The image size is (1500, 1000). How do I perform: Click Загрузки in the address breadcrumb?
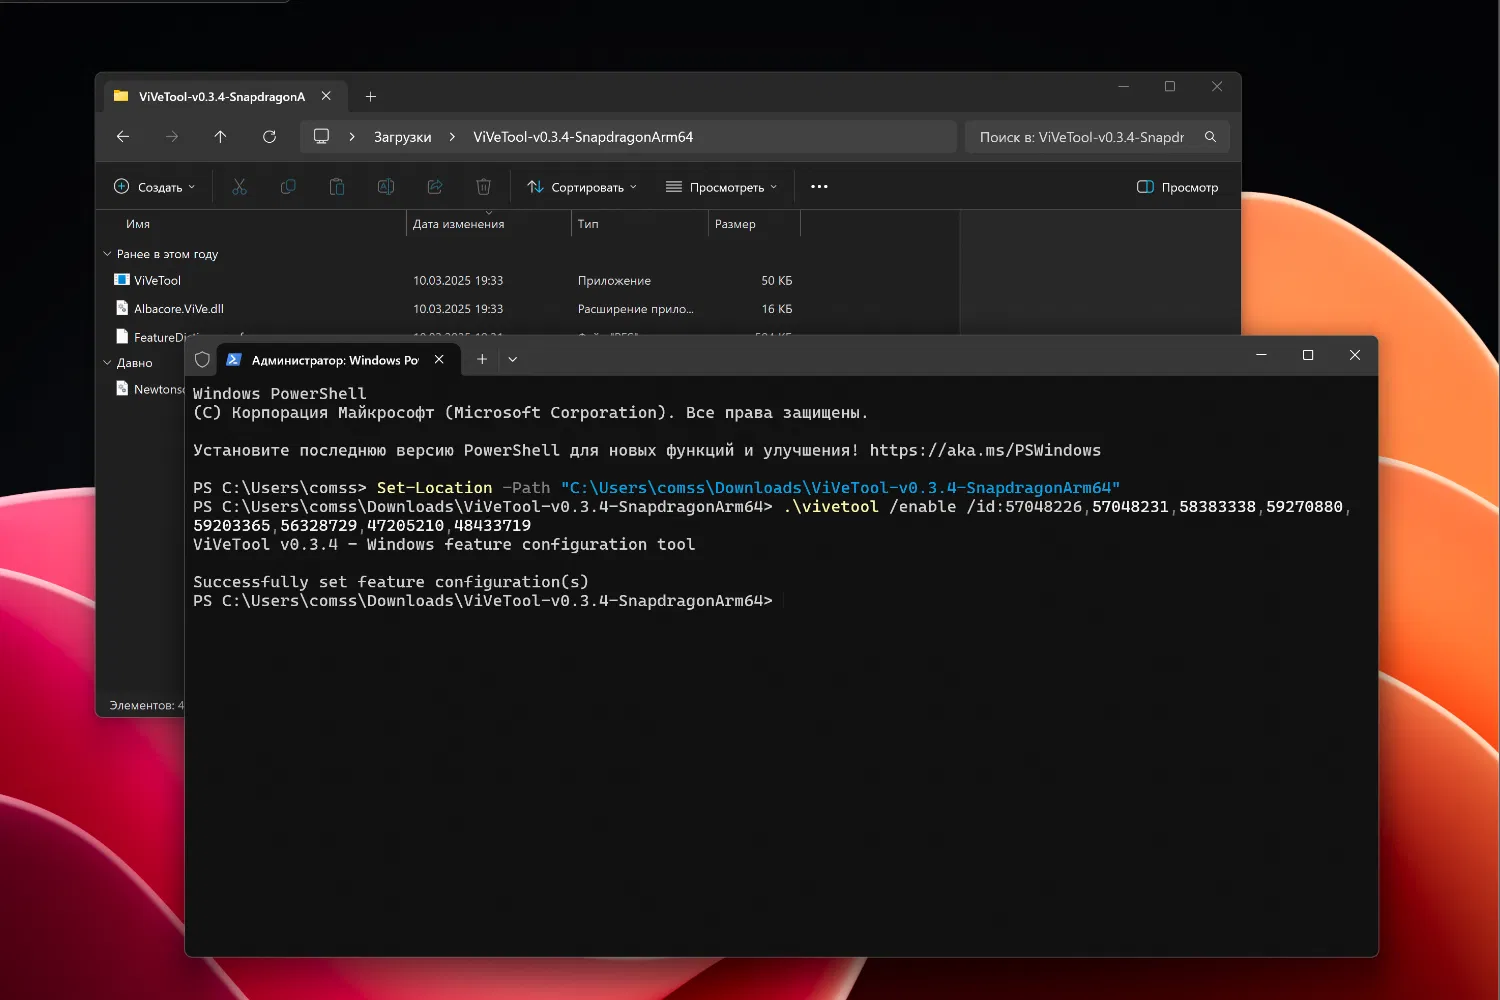point(402,137)
